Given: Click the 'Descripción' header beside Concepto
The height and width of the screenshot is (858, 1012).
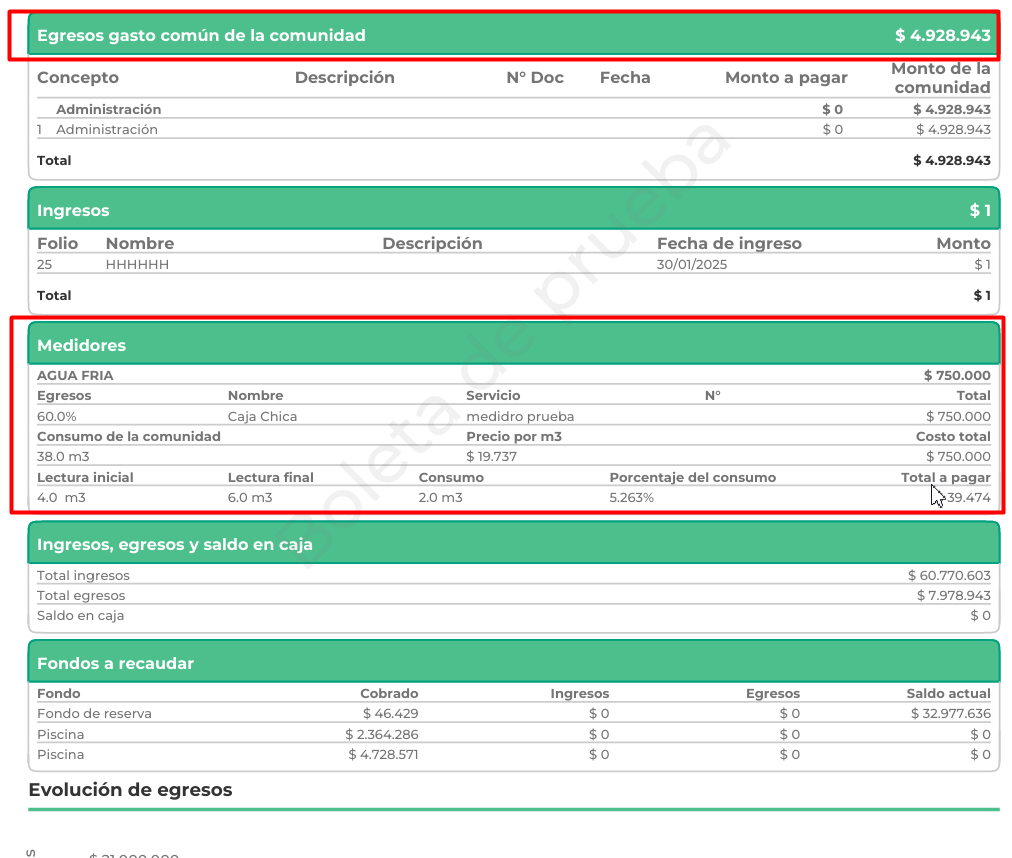Looking at the screenshot, I should [345, 77].
